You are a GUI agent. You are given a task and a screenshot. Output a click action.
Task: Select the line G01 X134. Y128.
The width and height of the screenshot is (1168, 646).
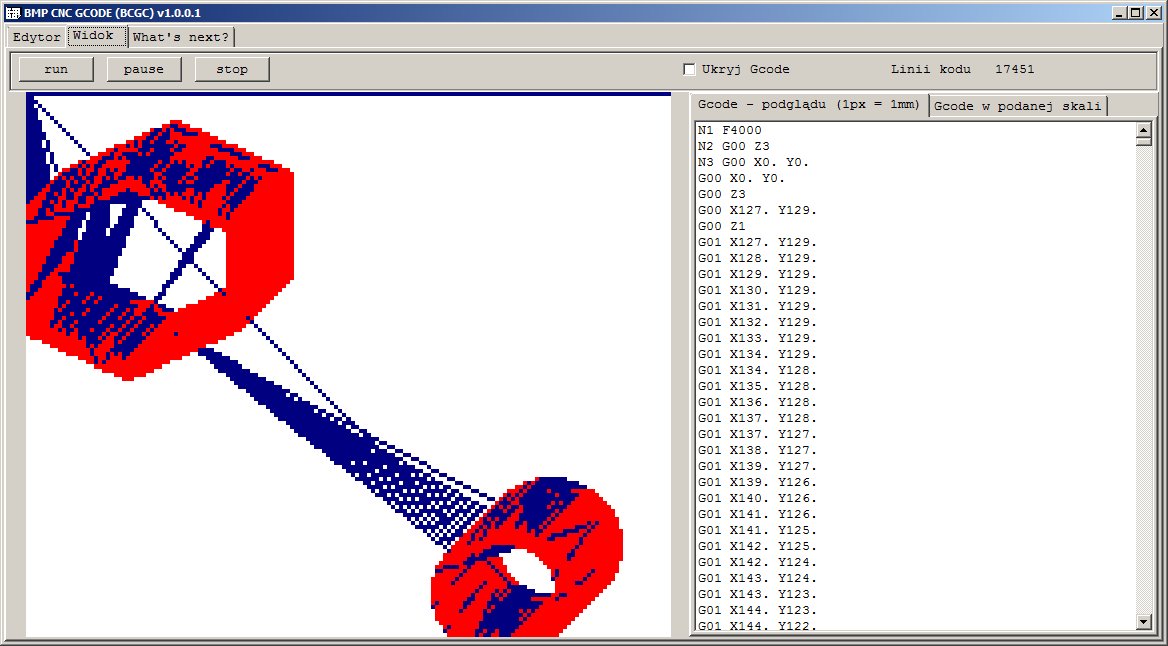(x=758, y=370)
